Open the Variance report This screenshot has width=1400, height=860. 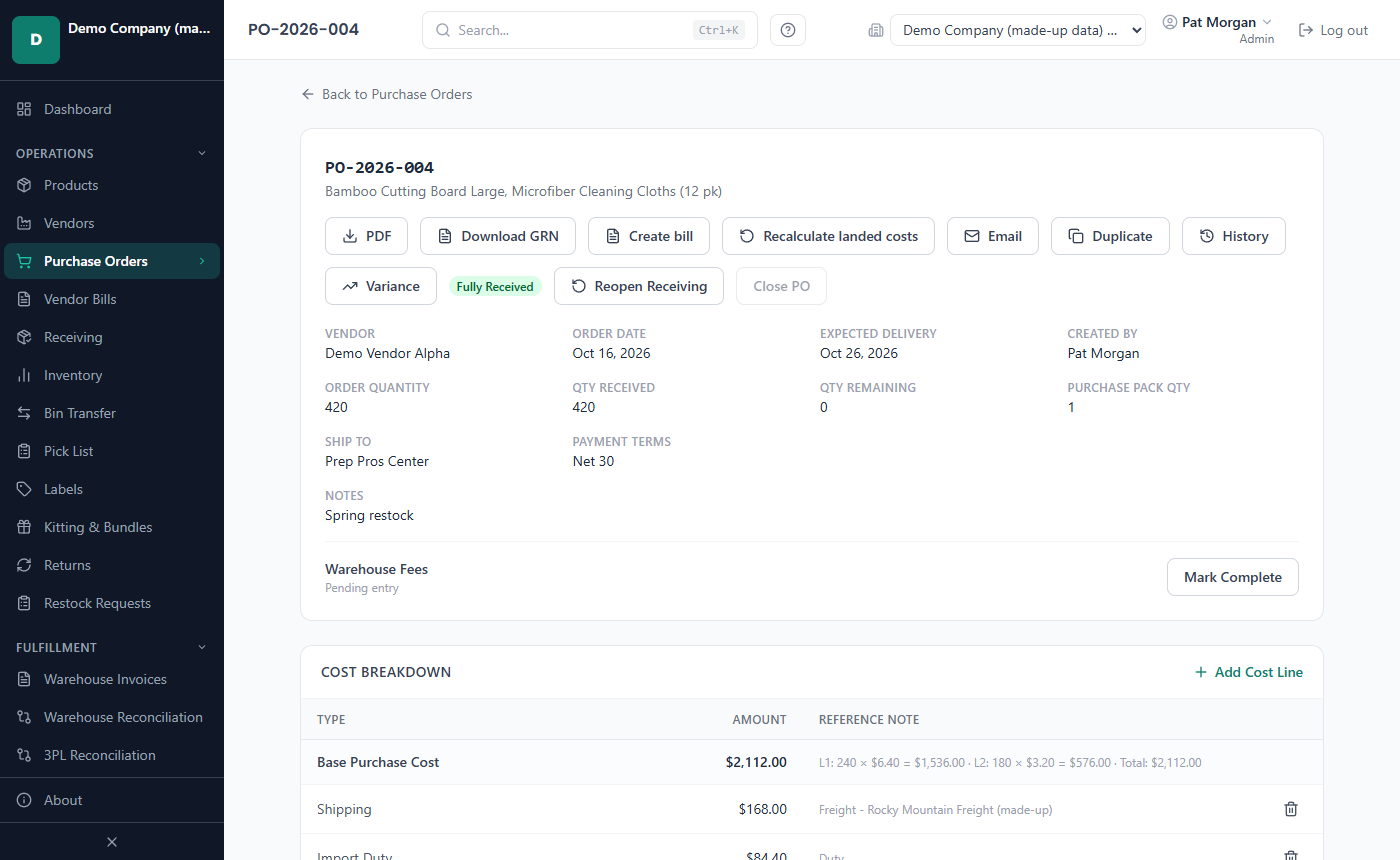pos(381,286)
